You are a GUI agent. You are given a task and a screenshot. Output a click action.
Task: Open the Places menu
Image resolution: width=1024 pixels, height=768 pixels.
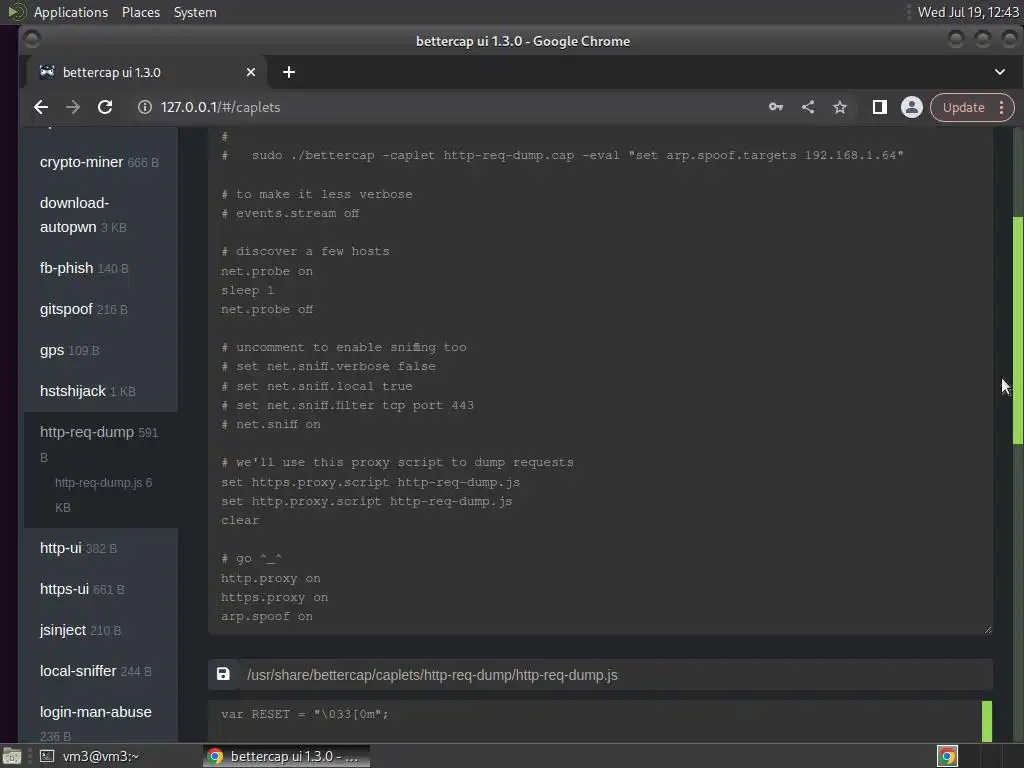(140, 12)
